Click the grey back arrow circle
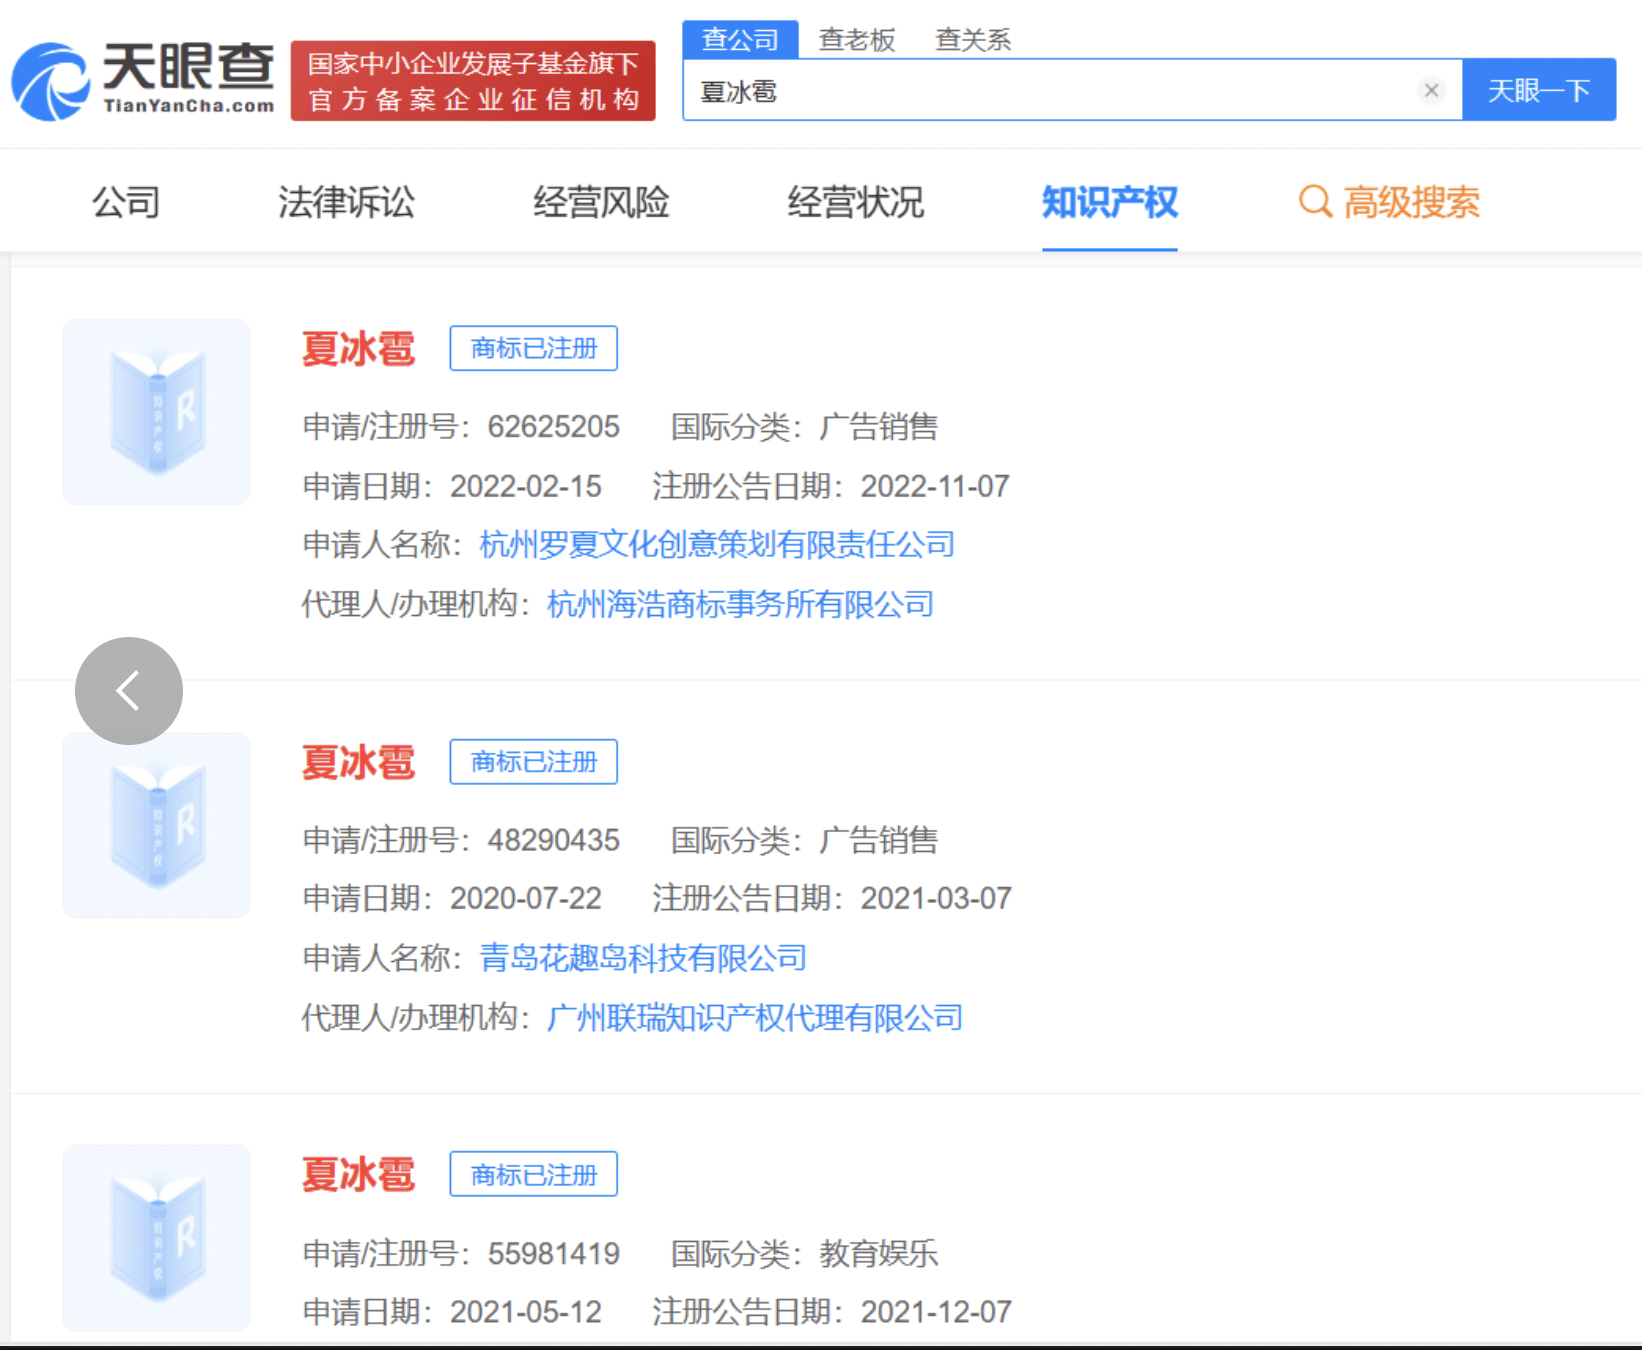The image size is (1642, 1350). click(129, 691)
